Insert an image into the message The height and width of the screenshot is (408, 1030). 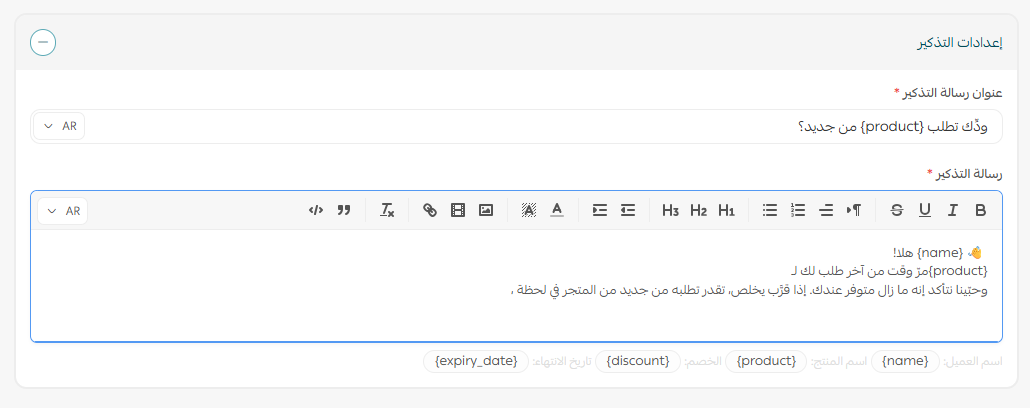point(486,210)
